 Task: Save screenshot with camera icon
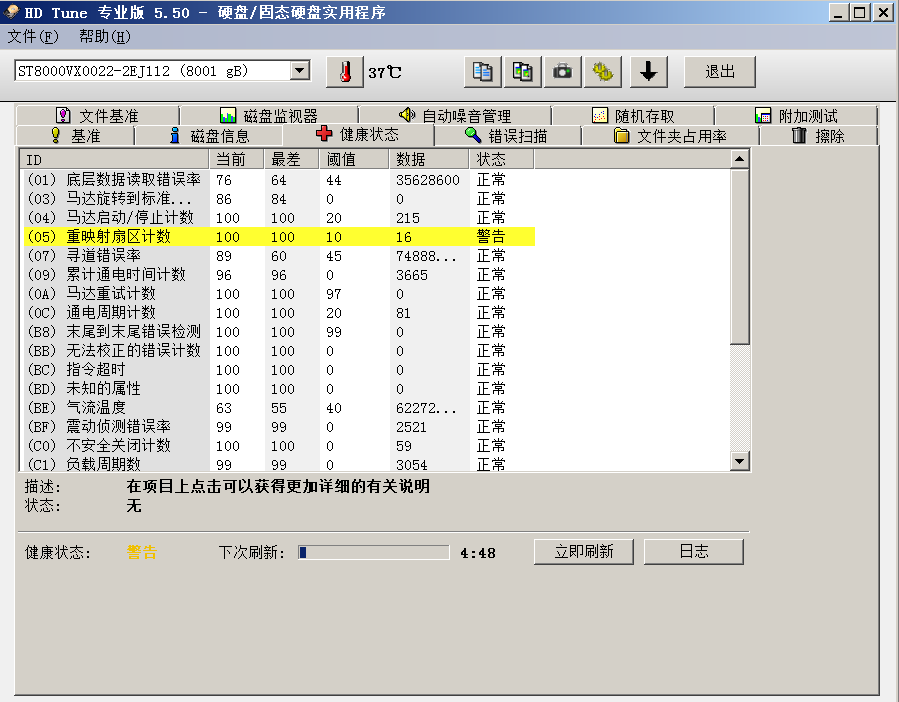tap(562, 72)
